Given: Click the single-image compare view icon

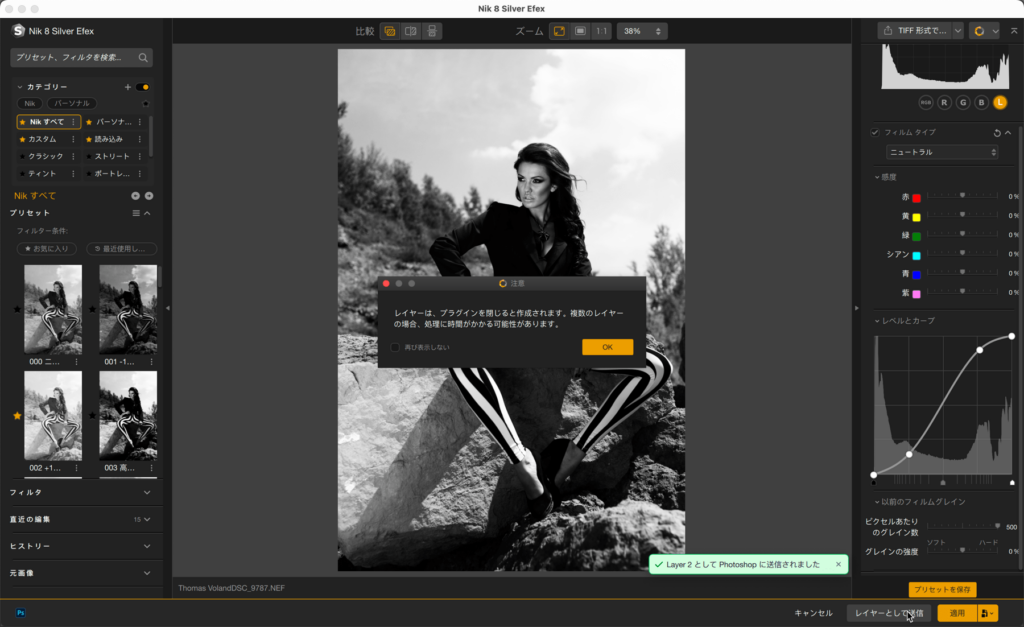Looking at the screenshot, I should (390, 31).
